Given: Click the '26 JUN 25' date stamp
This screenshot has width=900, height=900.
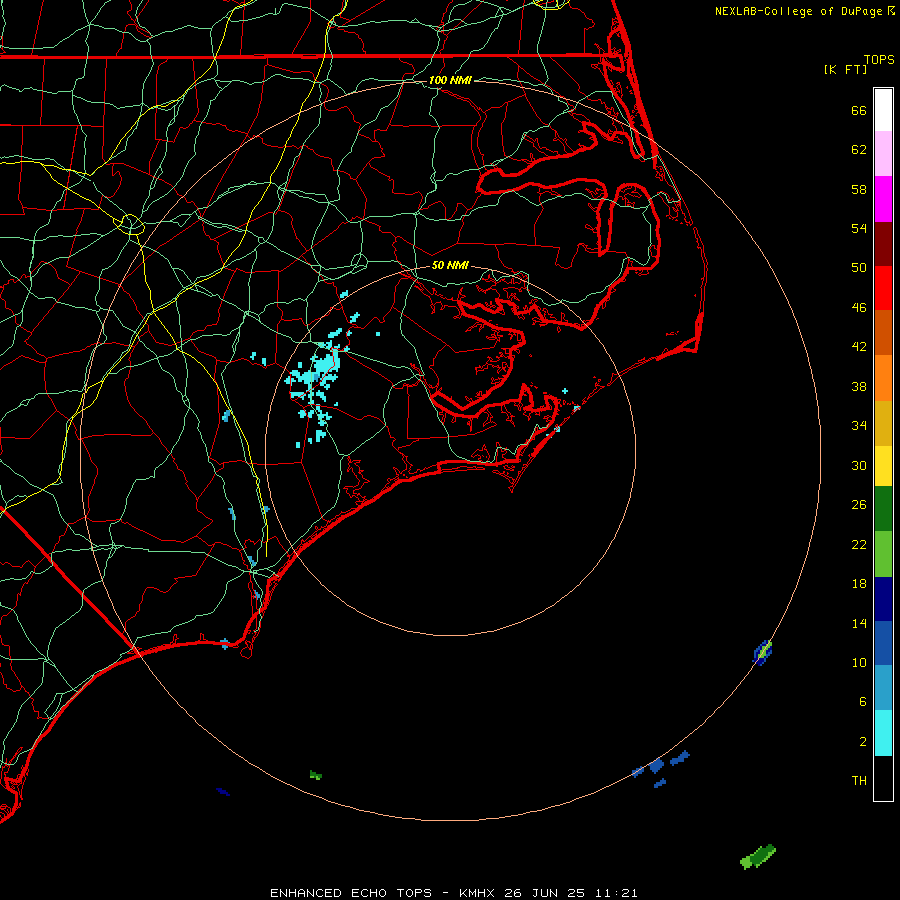Looking at the screenshot, I should point(544,893).
